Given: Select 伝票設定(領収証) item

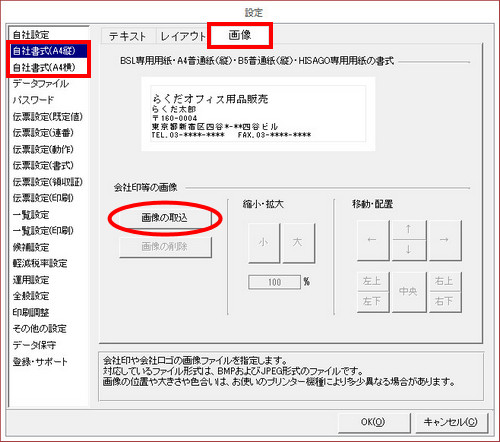Looking at the screenshot, I should (48, 182).
